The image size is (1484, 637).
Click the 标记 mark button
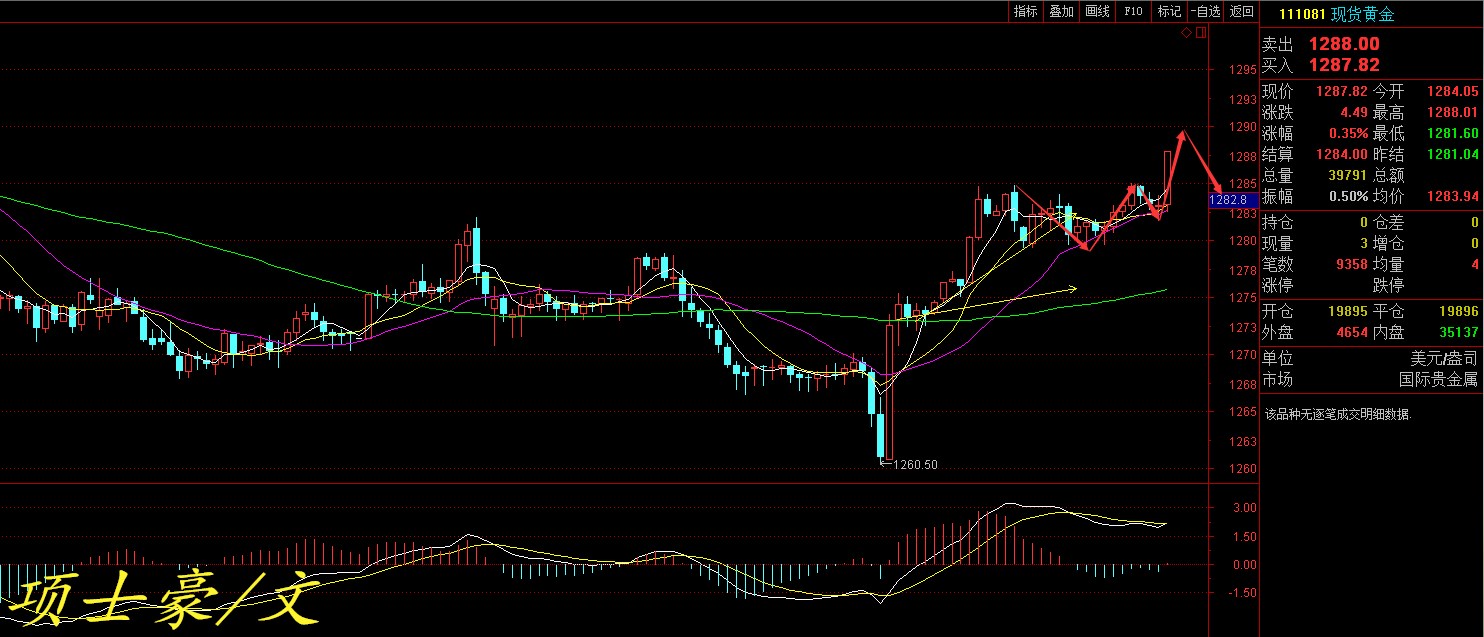[1169, 12]
